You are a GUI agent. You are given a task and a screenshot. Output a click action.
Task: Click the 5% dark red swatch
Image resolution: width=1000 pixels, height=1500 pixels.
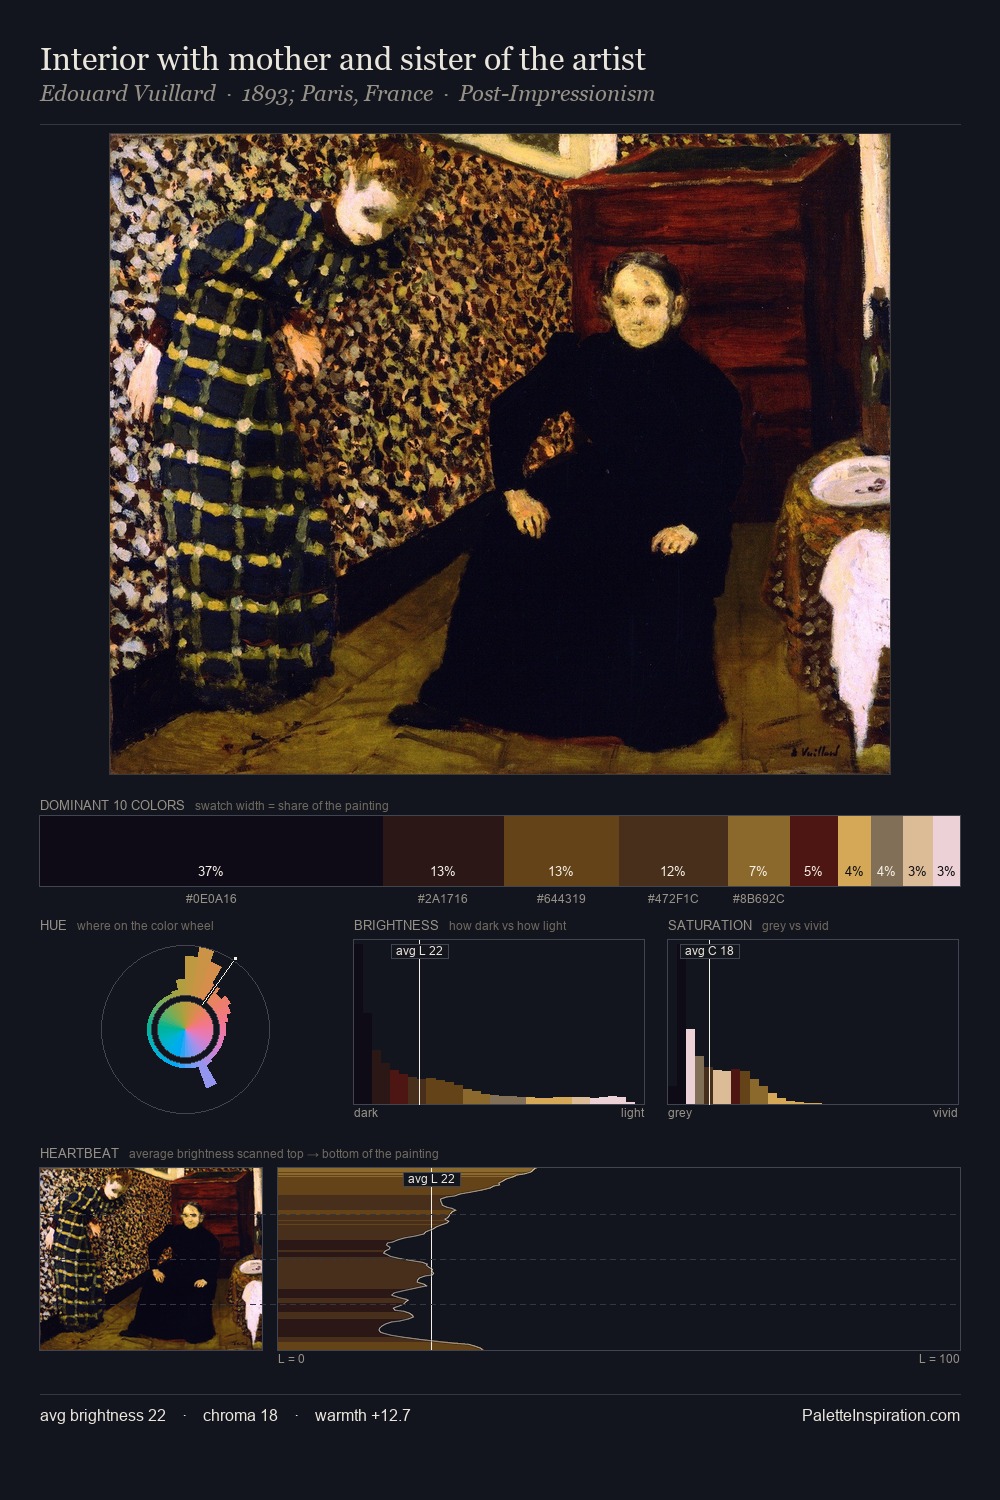coord(813,851)
